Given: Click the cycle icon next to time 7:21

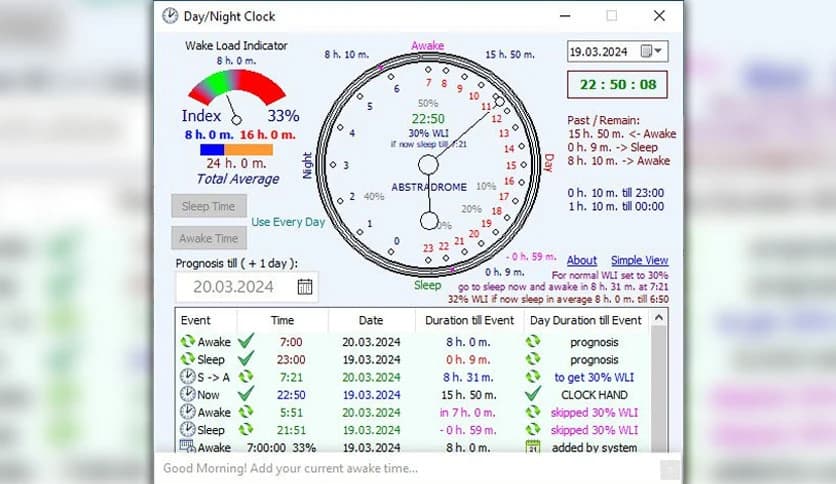Looking at the screenshot, I should pyautogui.click(x=246, y=376).
